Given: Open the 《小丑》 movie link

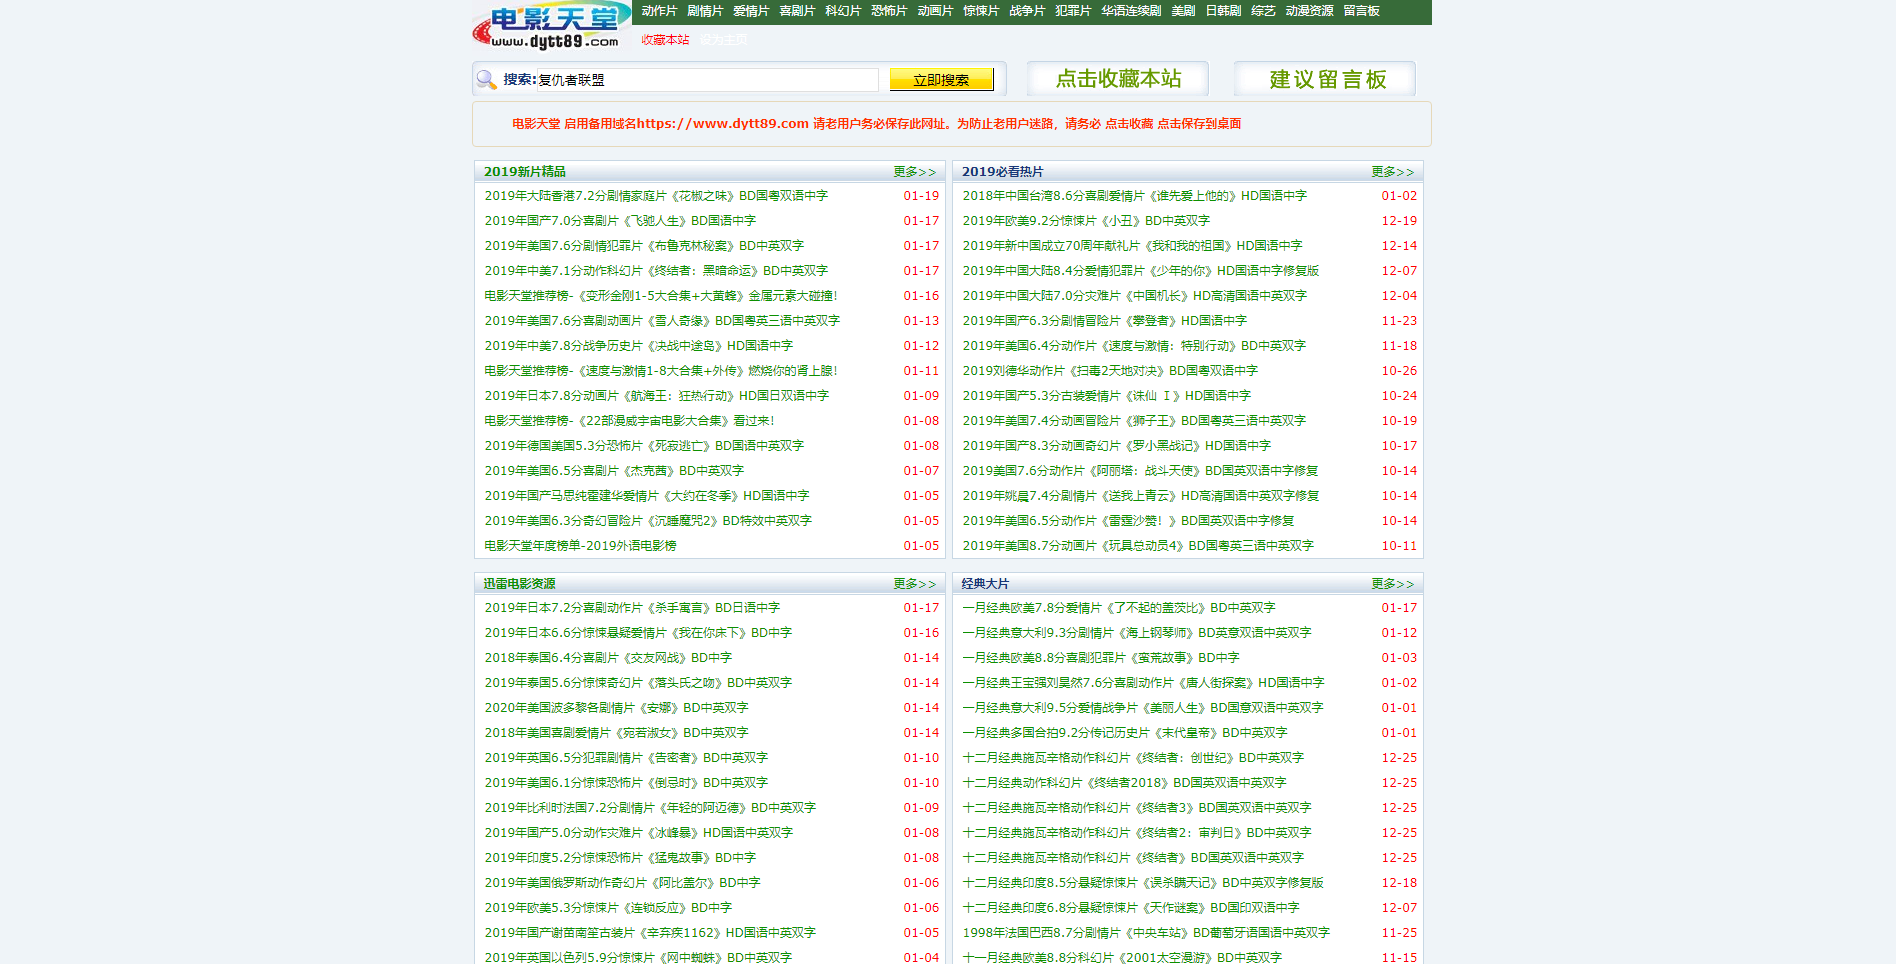Looking at the screenshot, I should pyautogui.click(x=1086, y=221).
